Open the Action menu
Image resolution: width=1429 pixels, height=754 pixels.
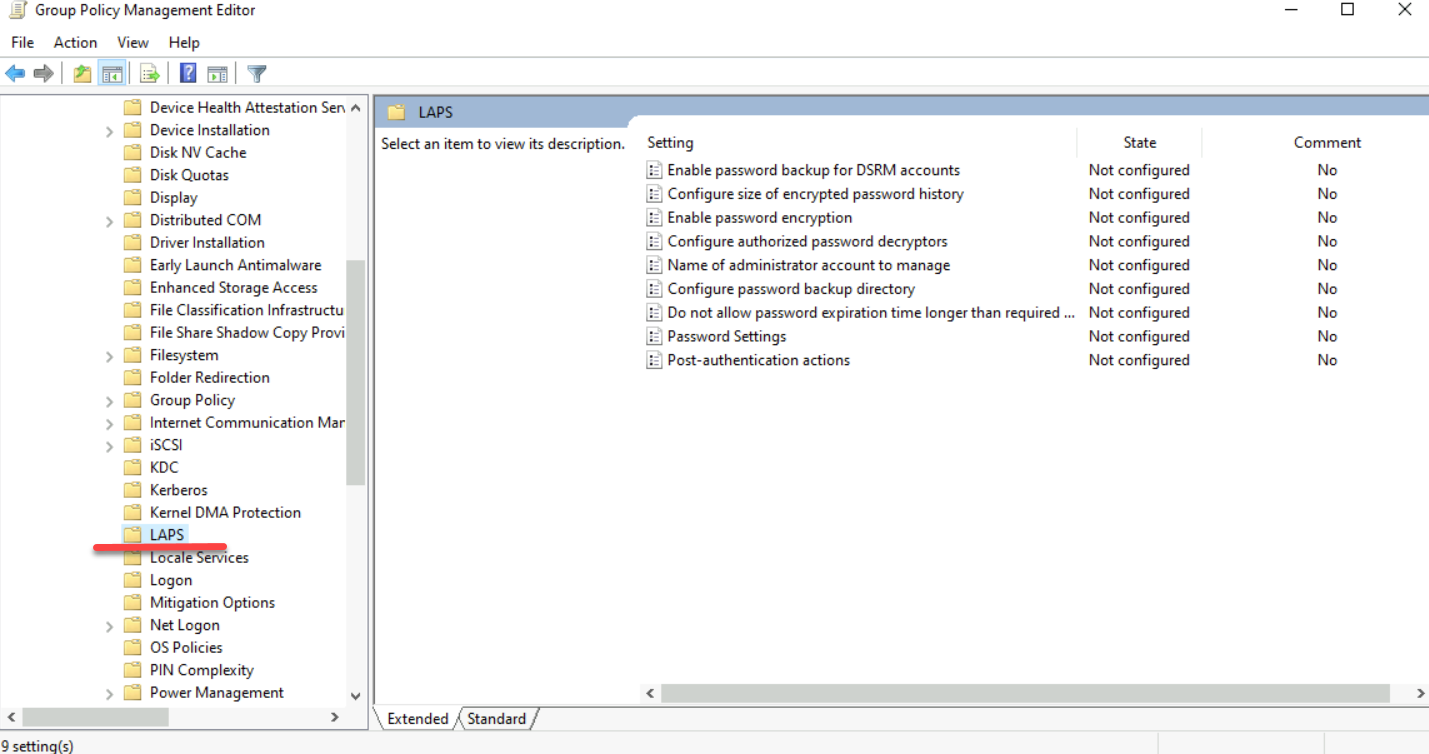click(75, 42)
